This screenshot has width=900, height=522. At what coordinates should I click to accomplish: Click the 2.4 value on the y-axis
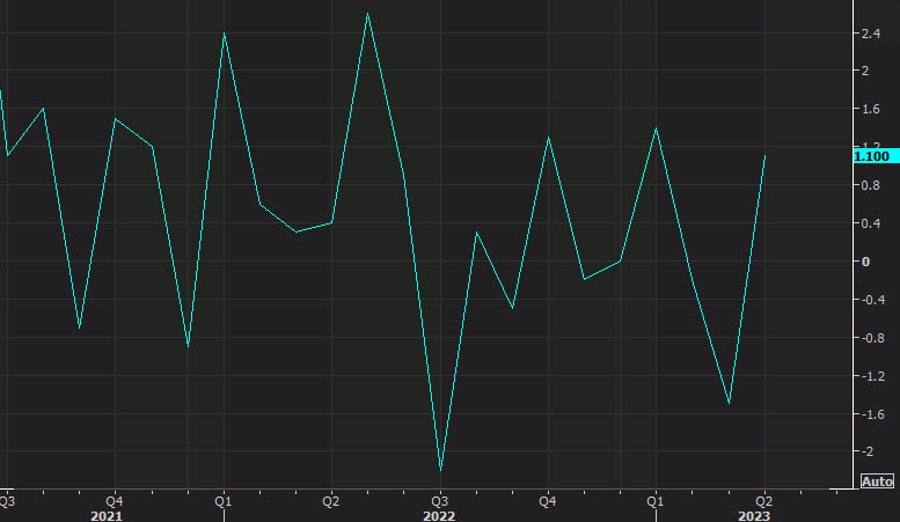pyautogui.click(x=871, y=33)
